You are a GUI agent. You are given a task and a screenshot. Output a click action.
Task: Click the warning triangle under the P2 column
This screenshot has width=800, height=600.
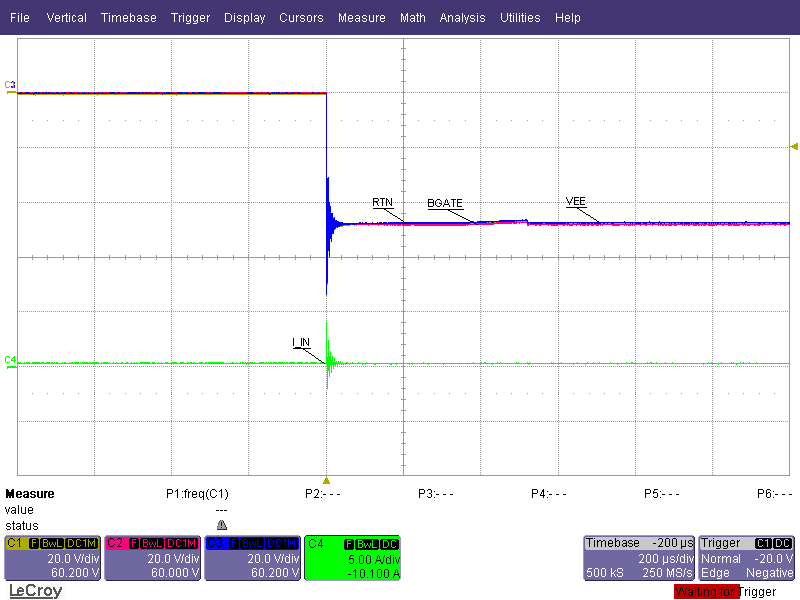pyautogui.click(x=221, y=523)
